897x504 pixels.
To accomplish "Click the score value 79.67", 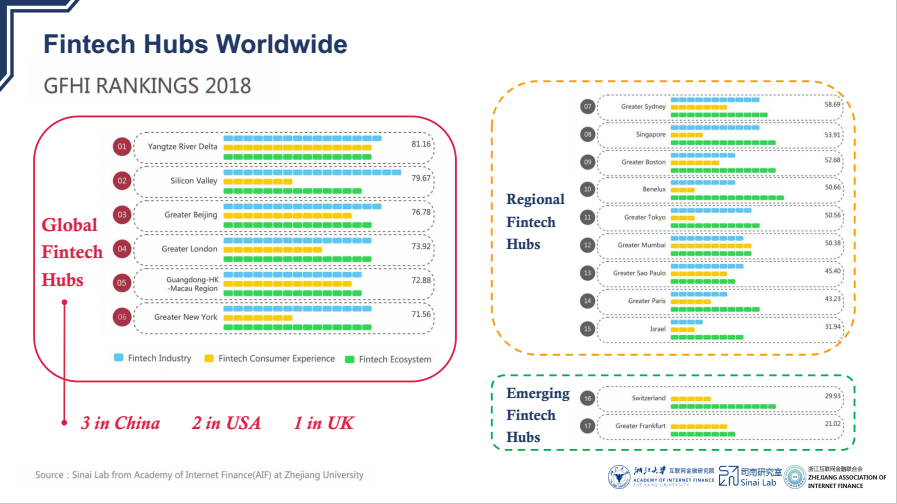I will click(421, 178).
